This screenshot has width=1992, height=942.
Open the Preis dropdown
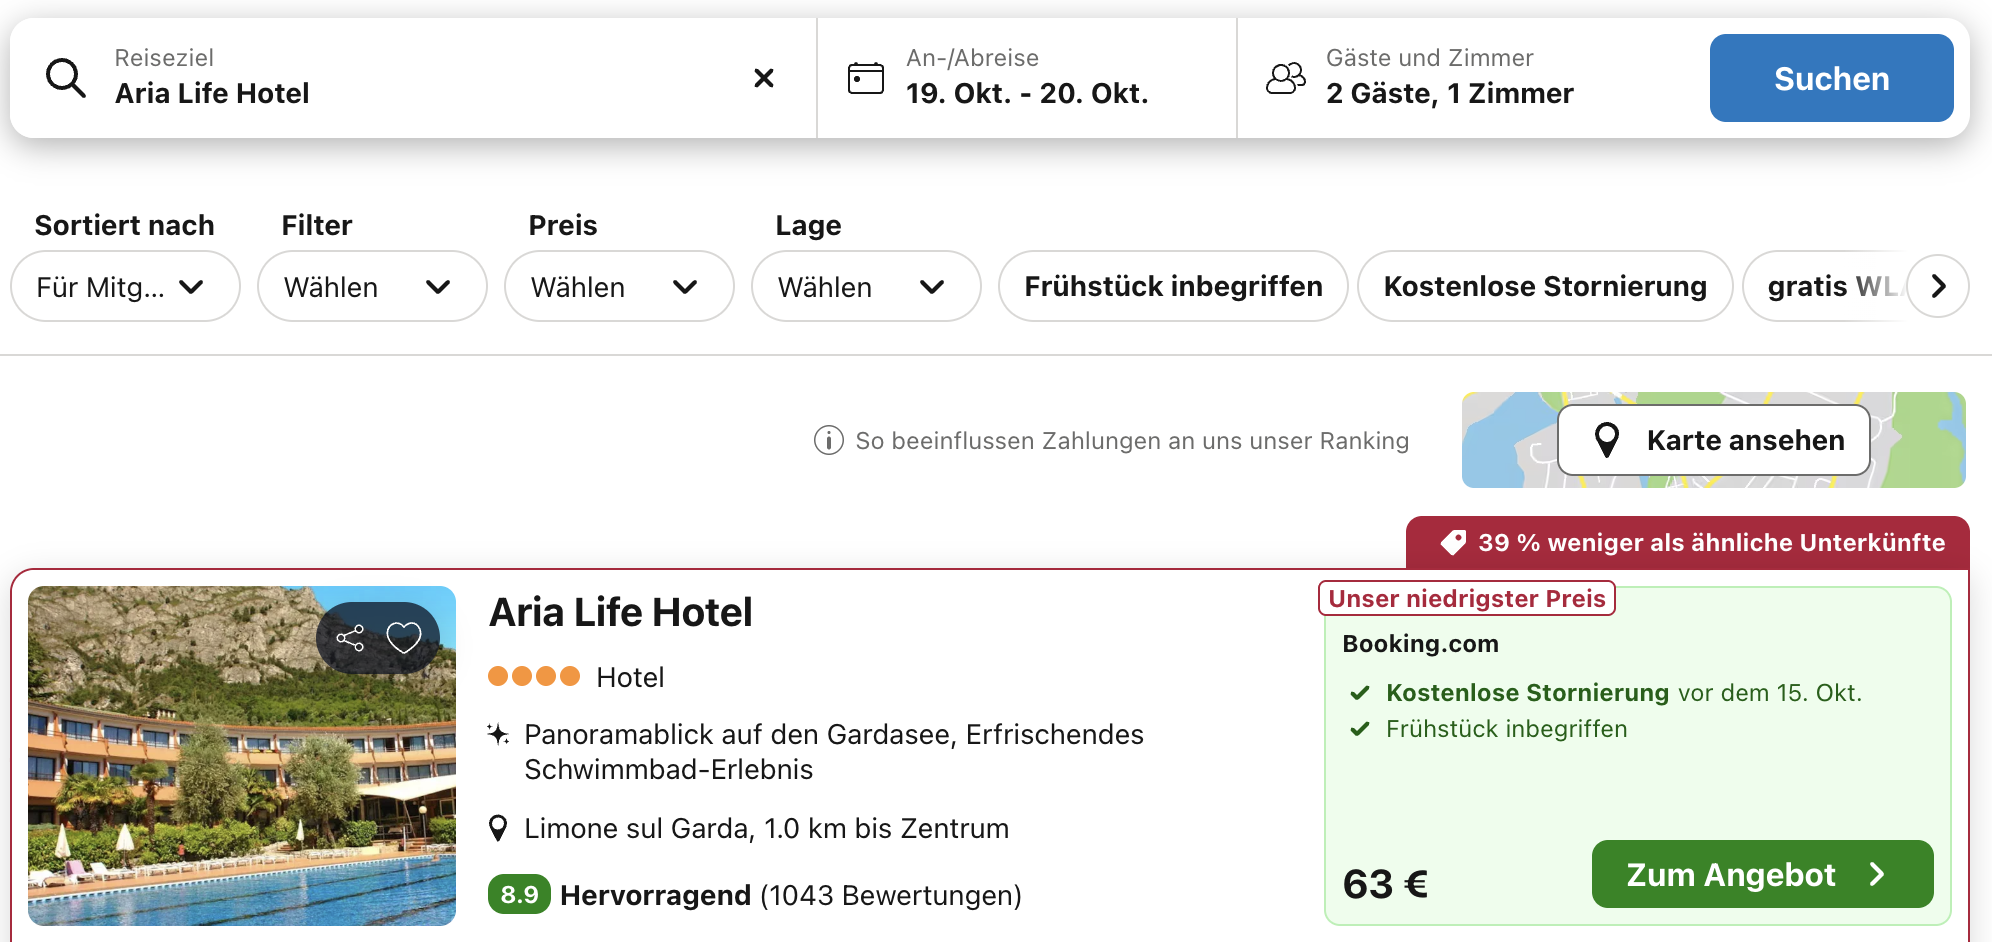tap(619, 287)
